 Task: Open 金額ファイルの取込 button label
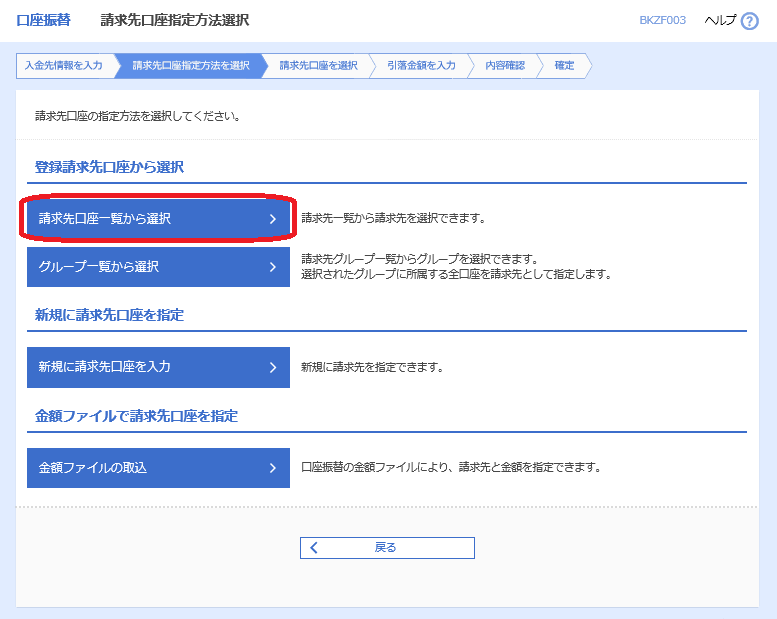click(93, 467)
